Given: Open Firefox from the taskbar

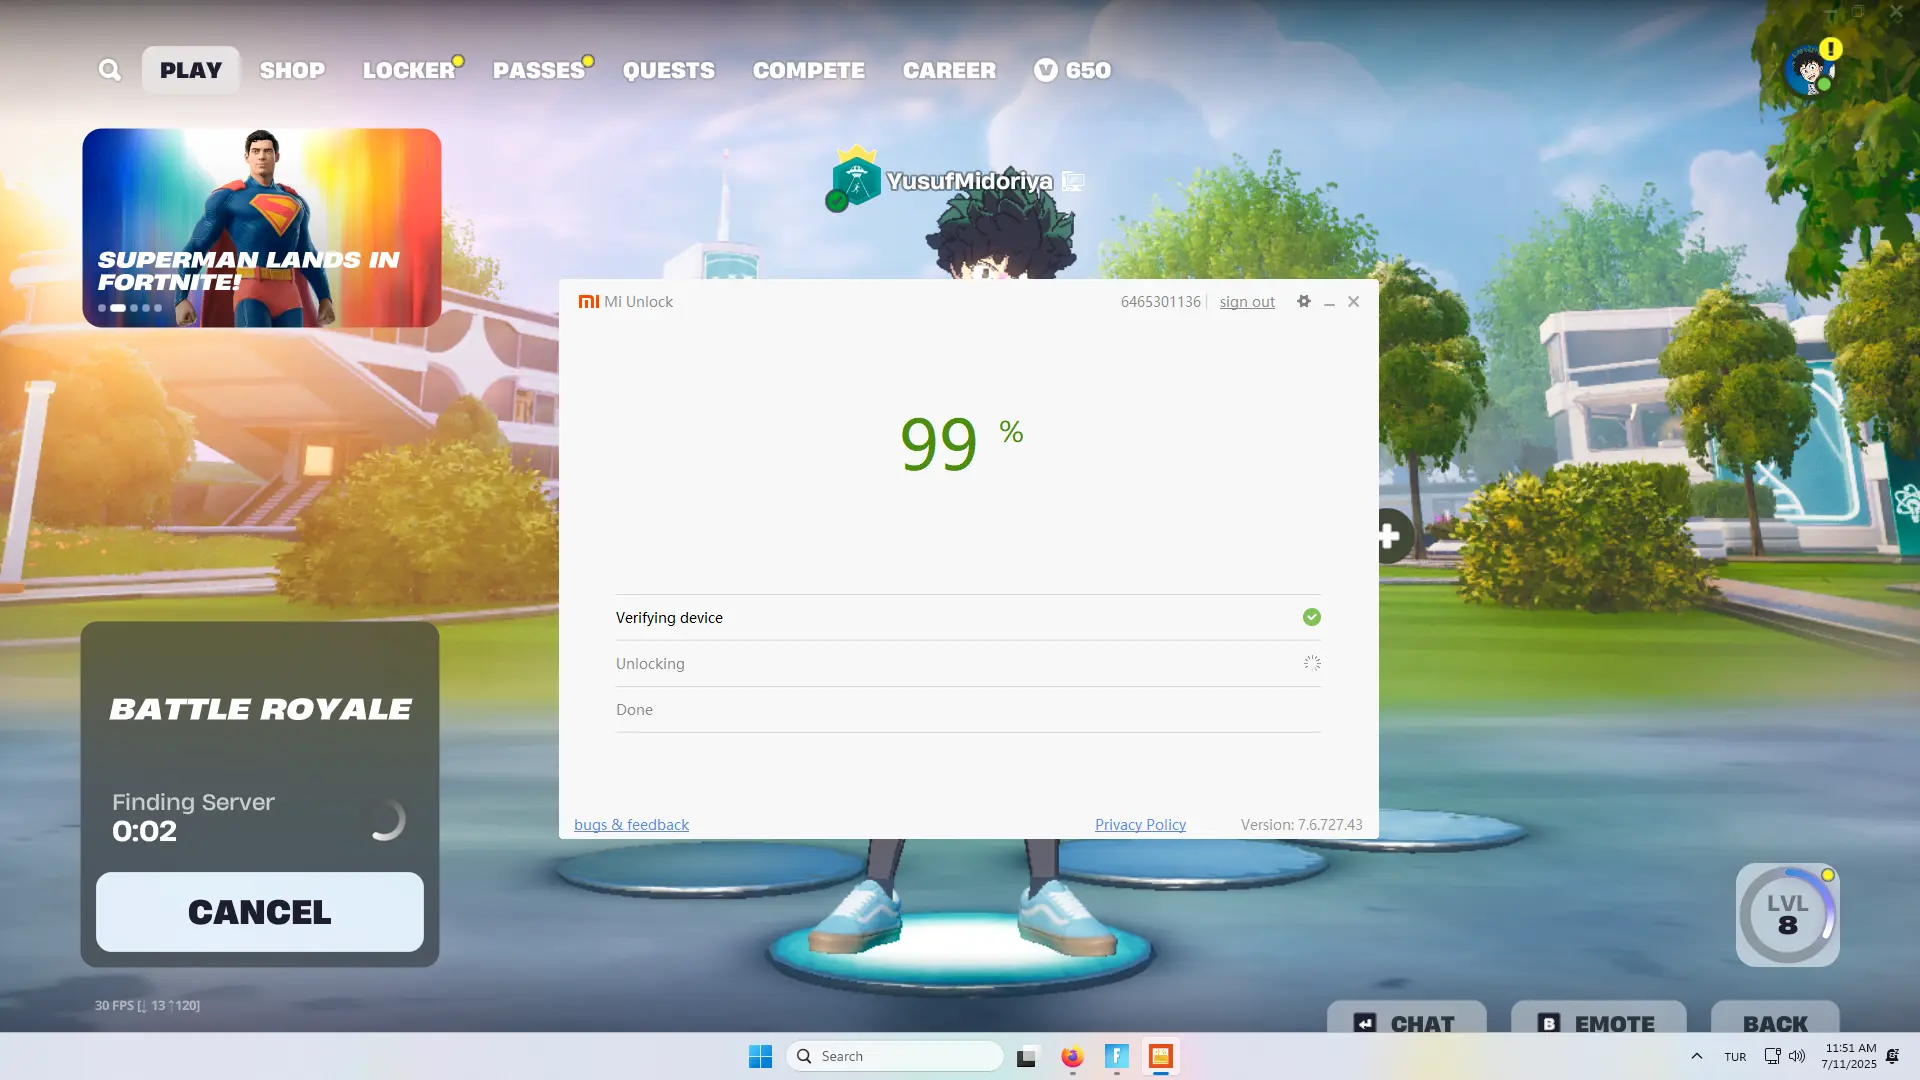Looking at the screenshot, I should (x=1072, y=1056).
